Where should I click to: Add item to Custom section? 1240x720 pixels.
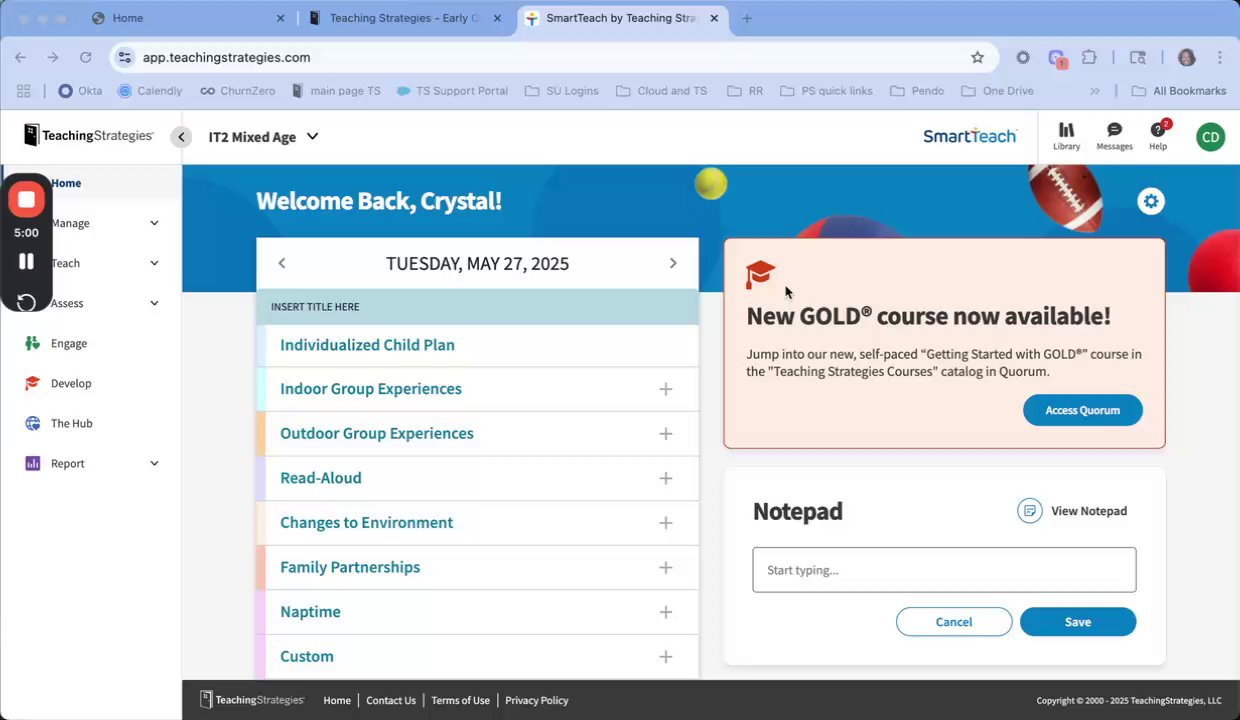[x=666, y=657]
